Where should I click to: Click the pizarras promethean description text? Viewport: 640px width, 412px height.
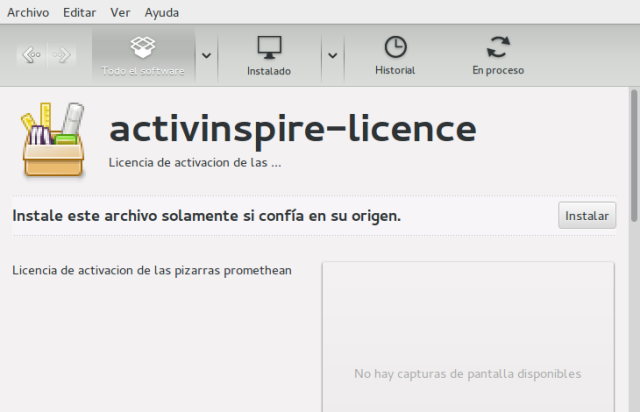[x=151, y=270]
